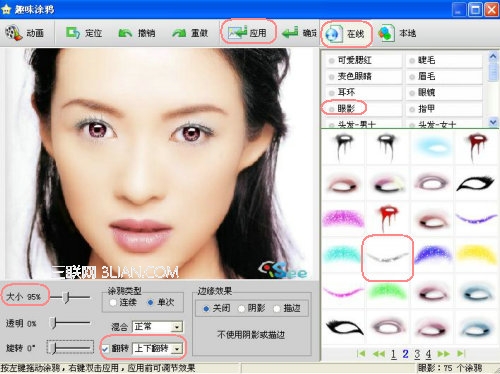Select the 眼影 eyeshadow category

pyautogui.click(x=363, y=108)
